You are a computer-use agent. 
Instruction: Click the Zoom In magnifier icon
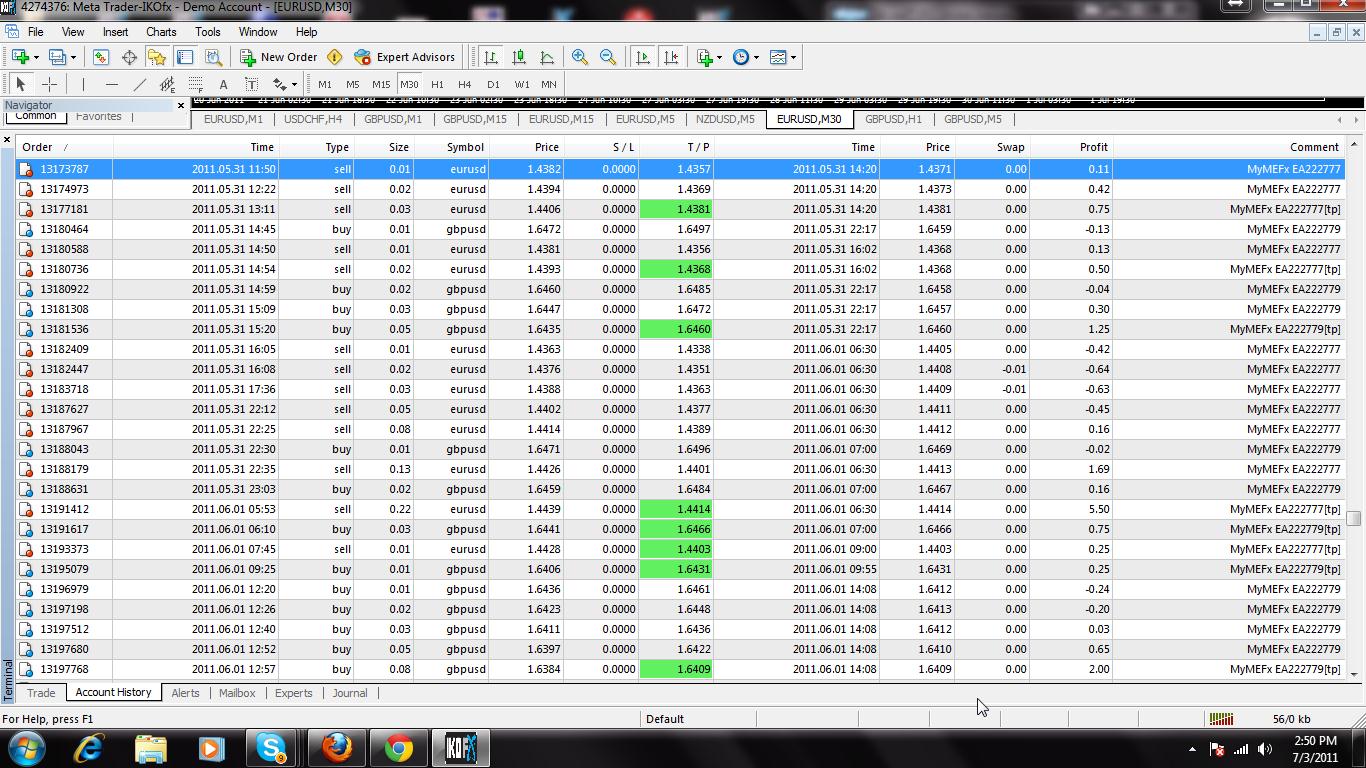(x=580, y=57)
